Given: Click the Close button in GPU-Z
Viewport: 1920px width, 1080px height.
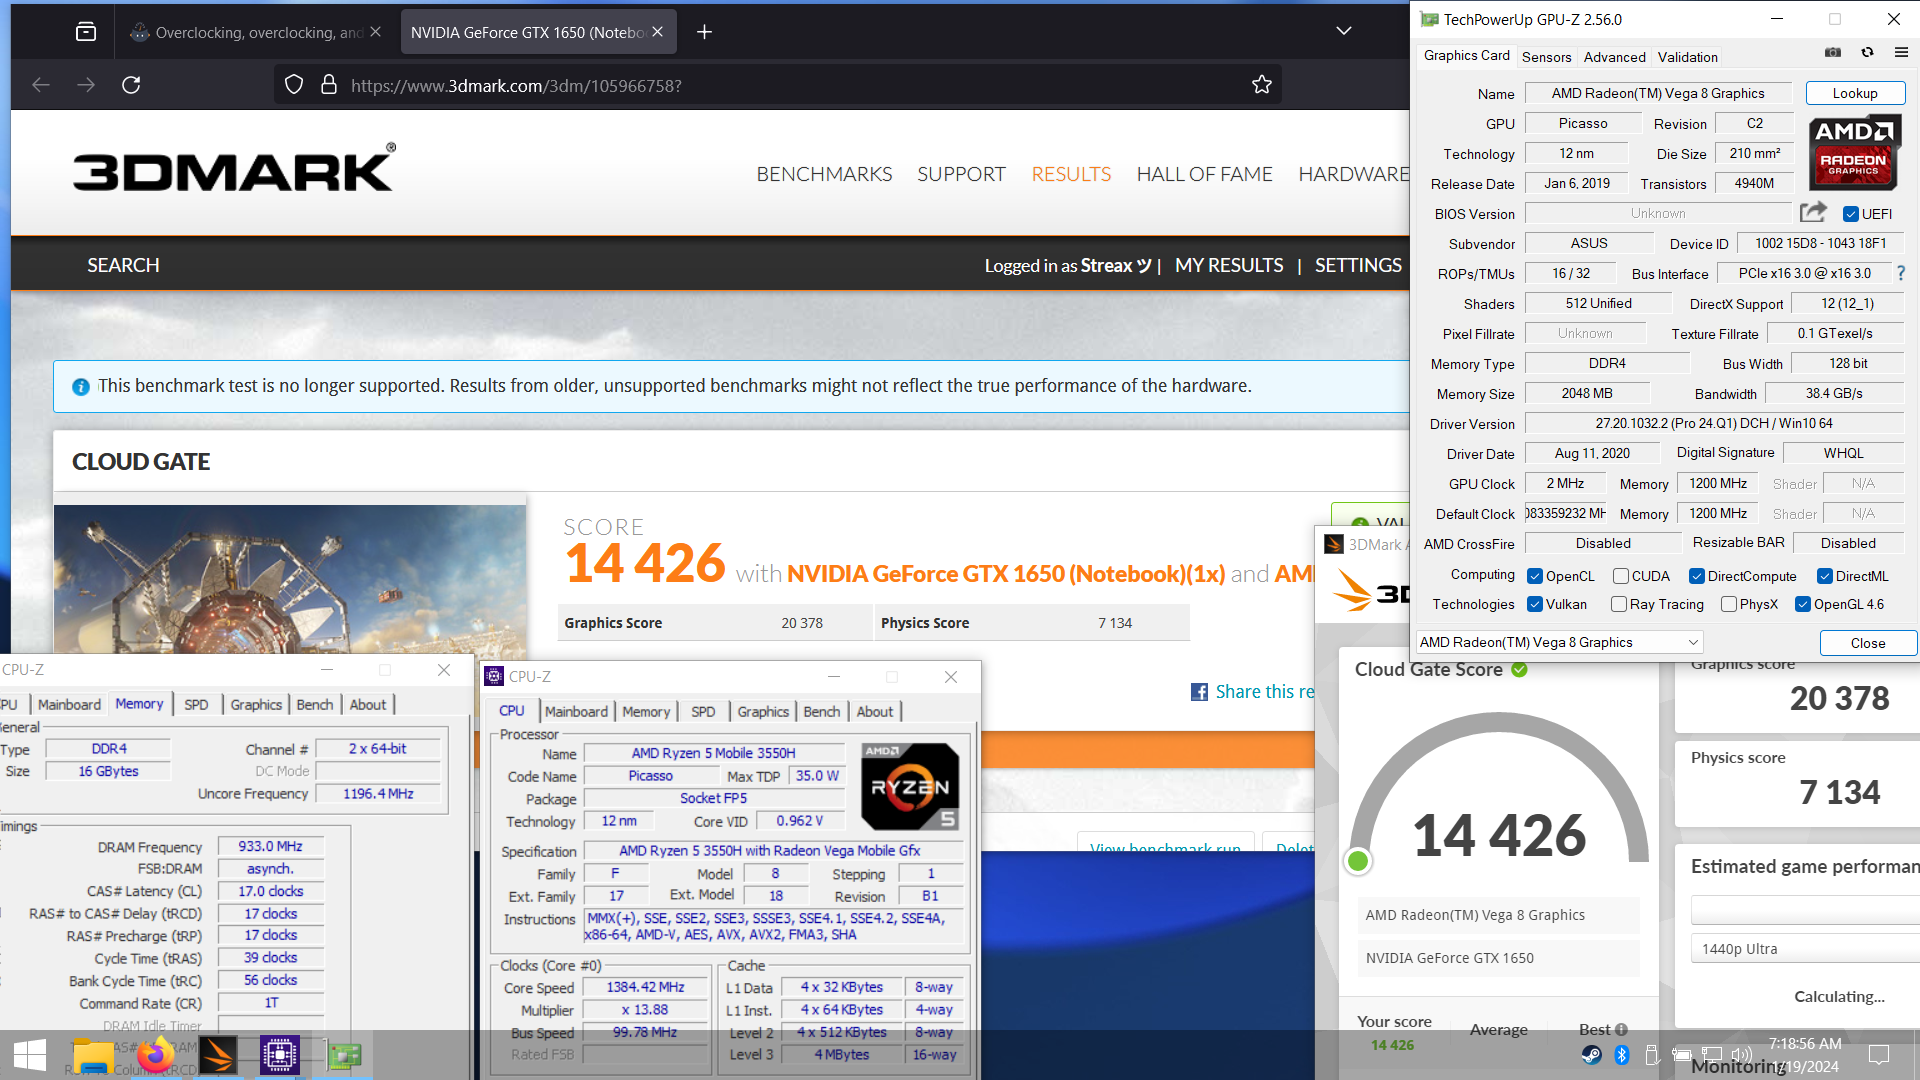Looking at the screenshot, I should coord(1868,643).
